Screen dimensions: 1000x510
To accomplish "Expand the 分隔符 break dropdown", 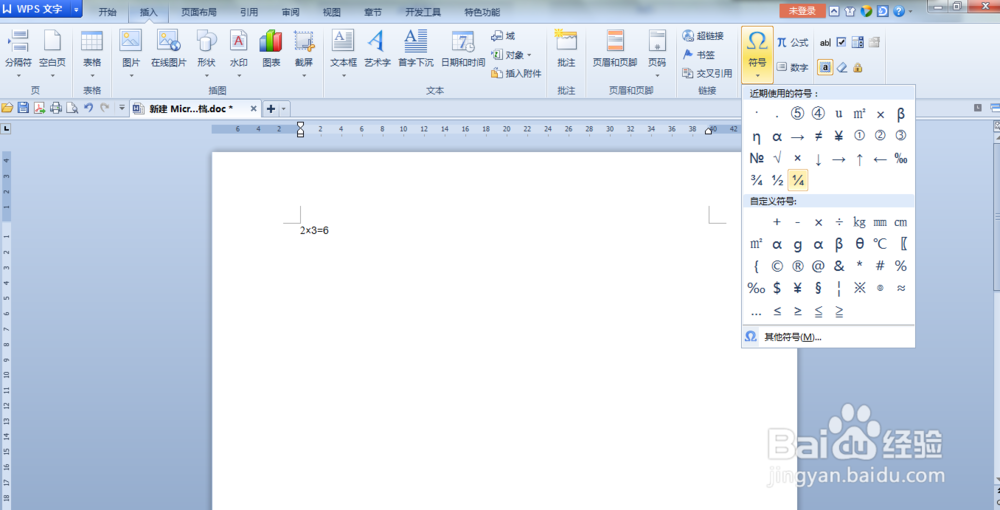I will [18, 75].
